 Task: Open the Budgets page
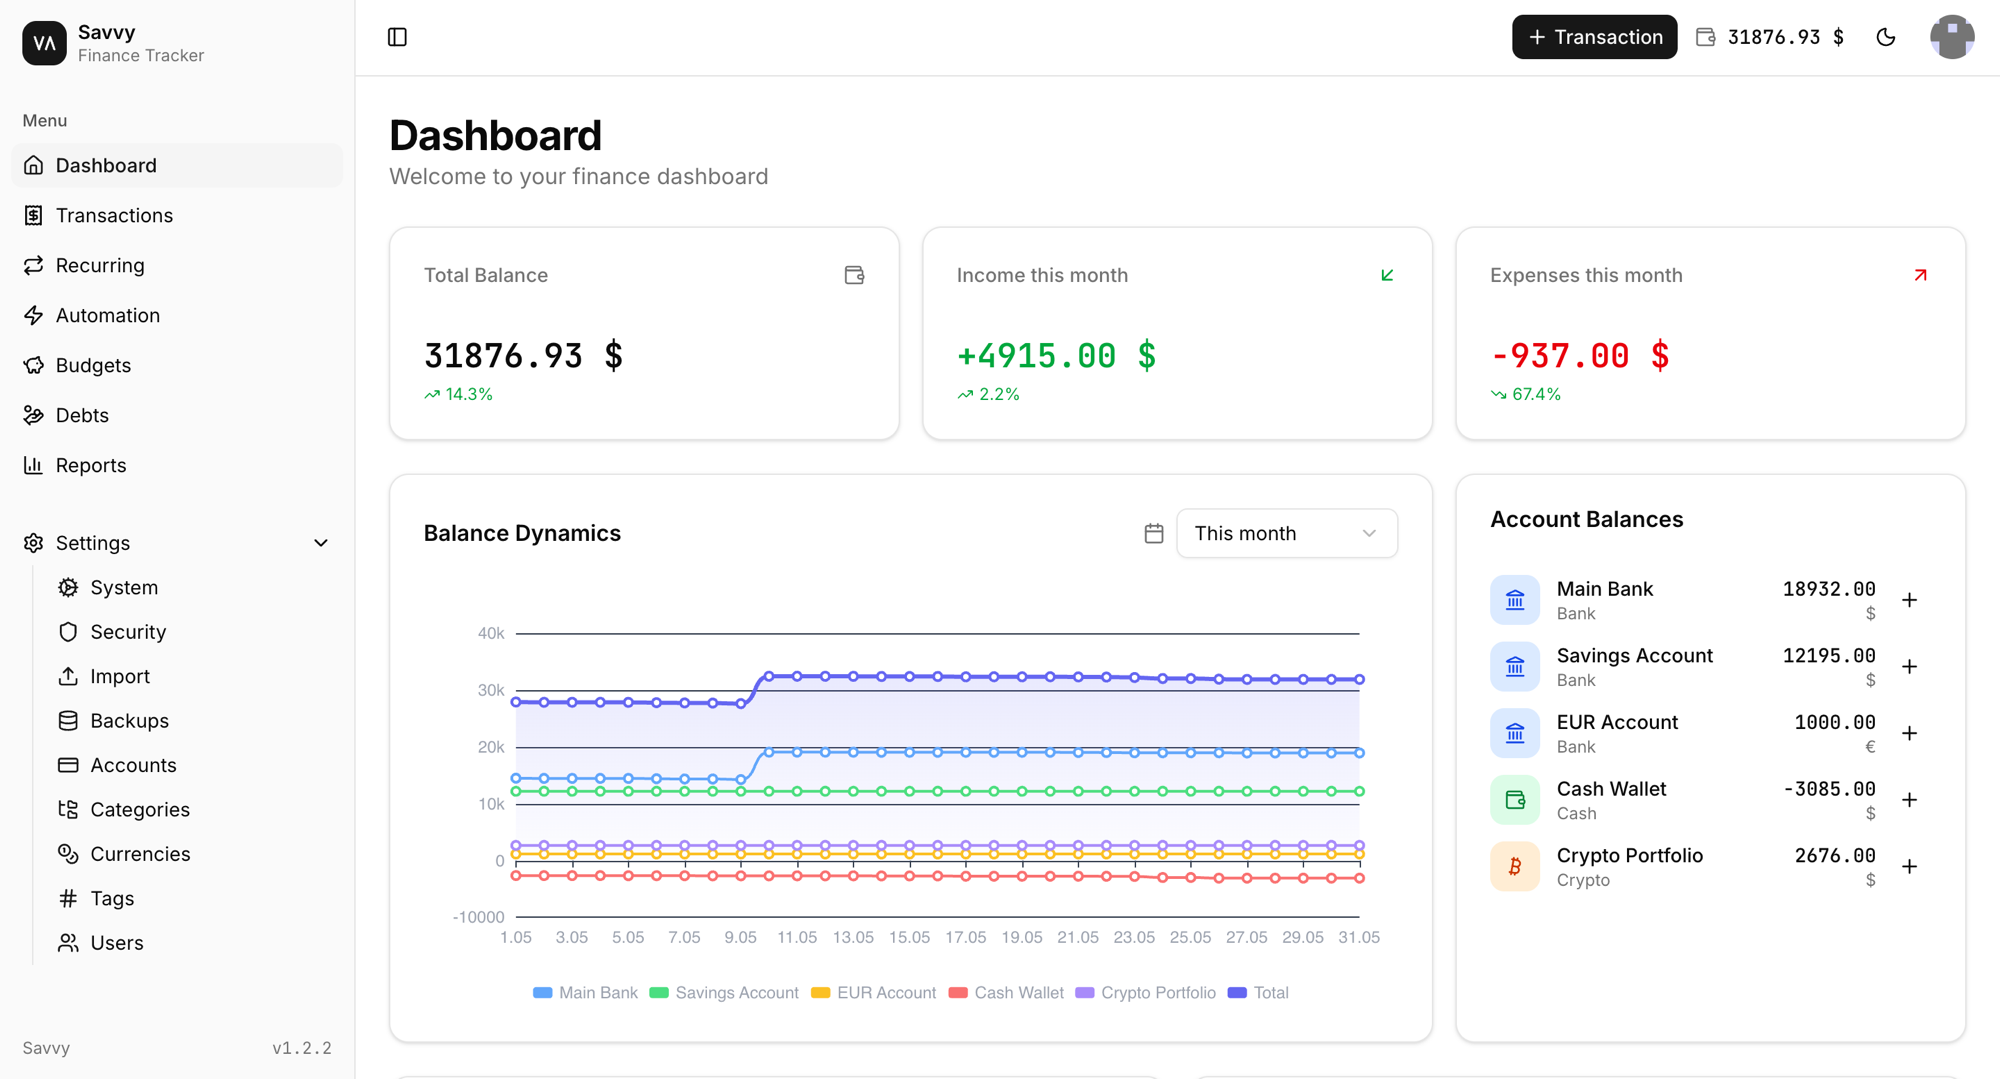(177, 365)
